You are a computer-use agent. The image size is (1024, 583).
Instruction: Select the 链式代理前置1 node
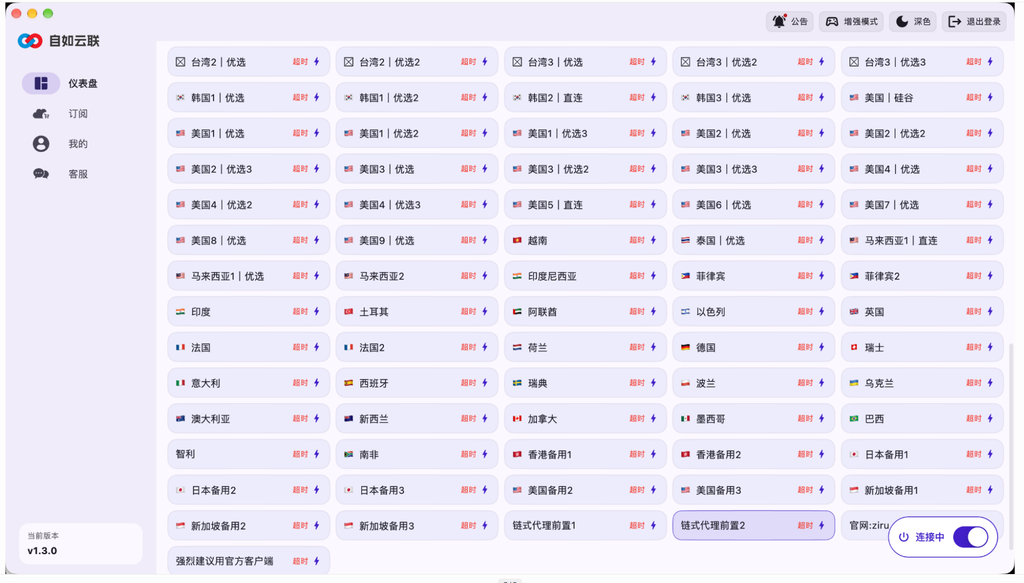585,526
